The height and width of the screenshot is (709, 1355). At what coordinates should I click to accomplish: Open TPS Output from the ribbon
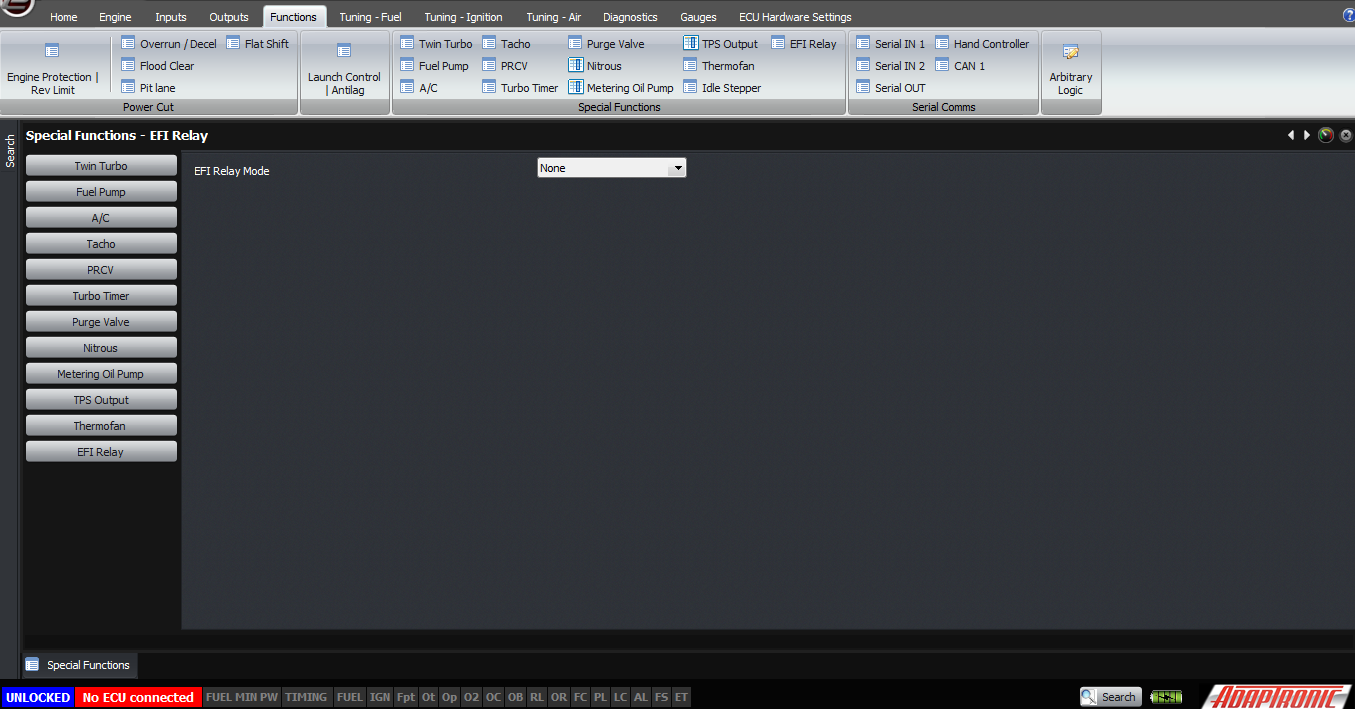click(721, 44)
